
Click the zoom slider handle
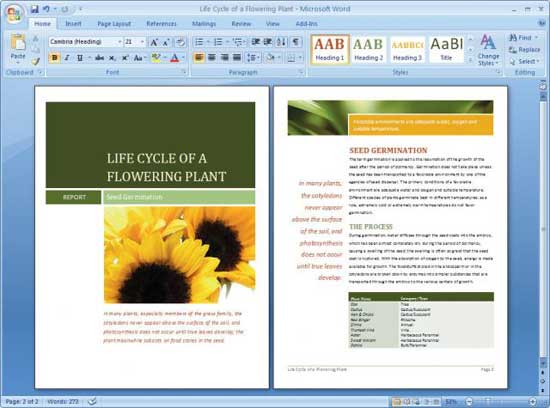click(487, 401)
